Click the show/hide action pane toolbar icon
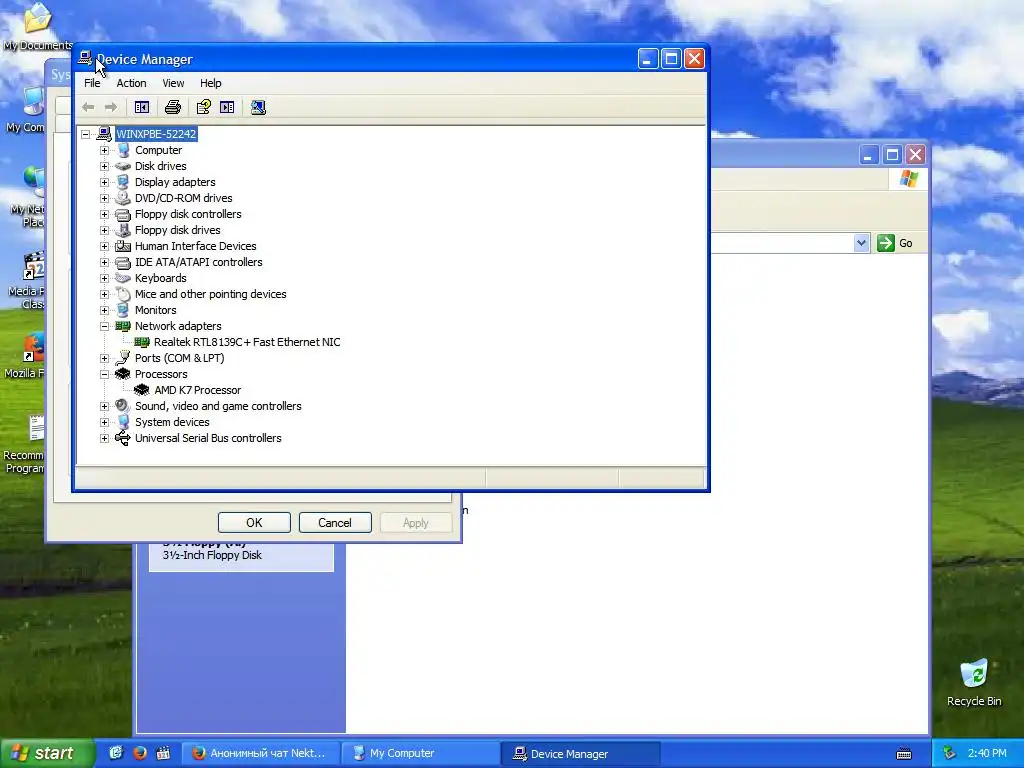This screenshot has height=768, width=1024. [227, 107]
